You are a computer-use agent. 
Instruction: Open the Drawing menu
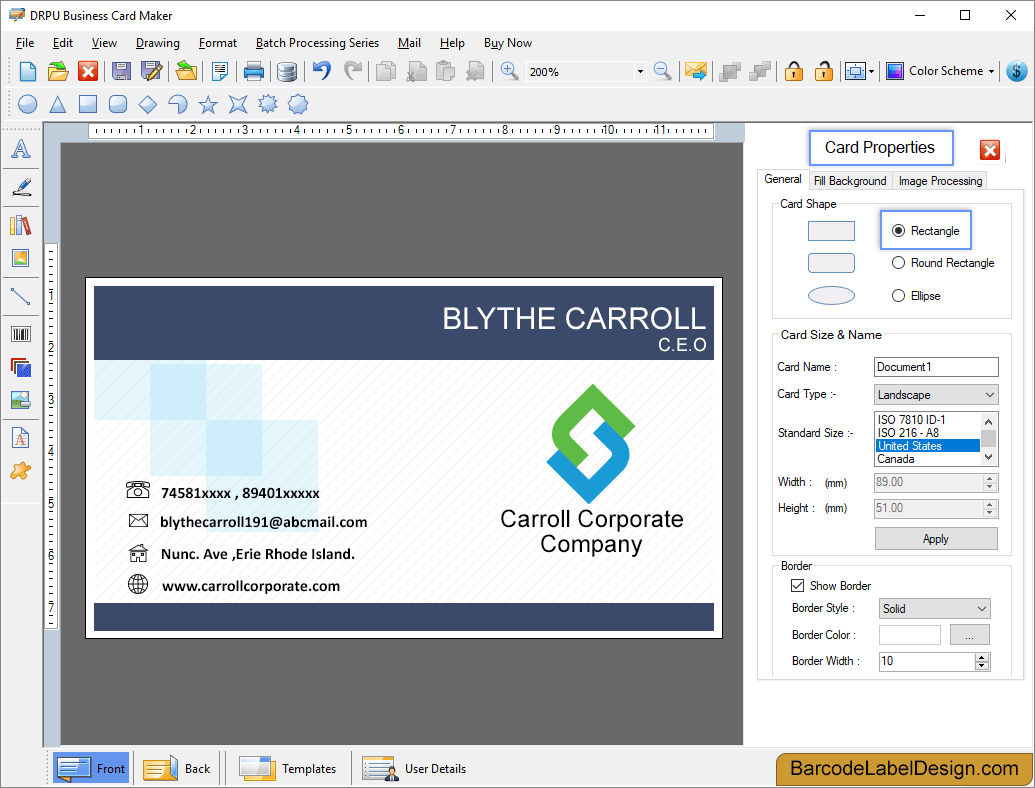click(158, 43)
